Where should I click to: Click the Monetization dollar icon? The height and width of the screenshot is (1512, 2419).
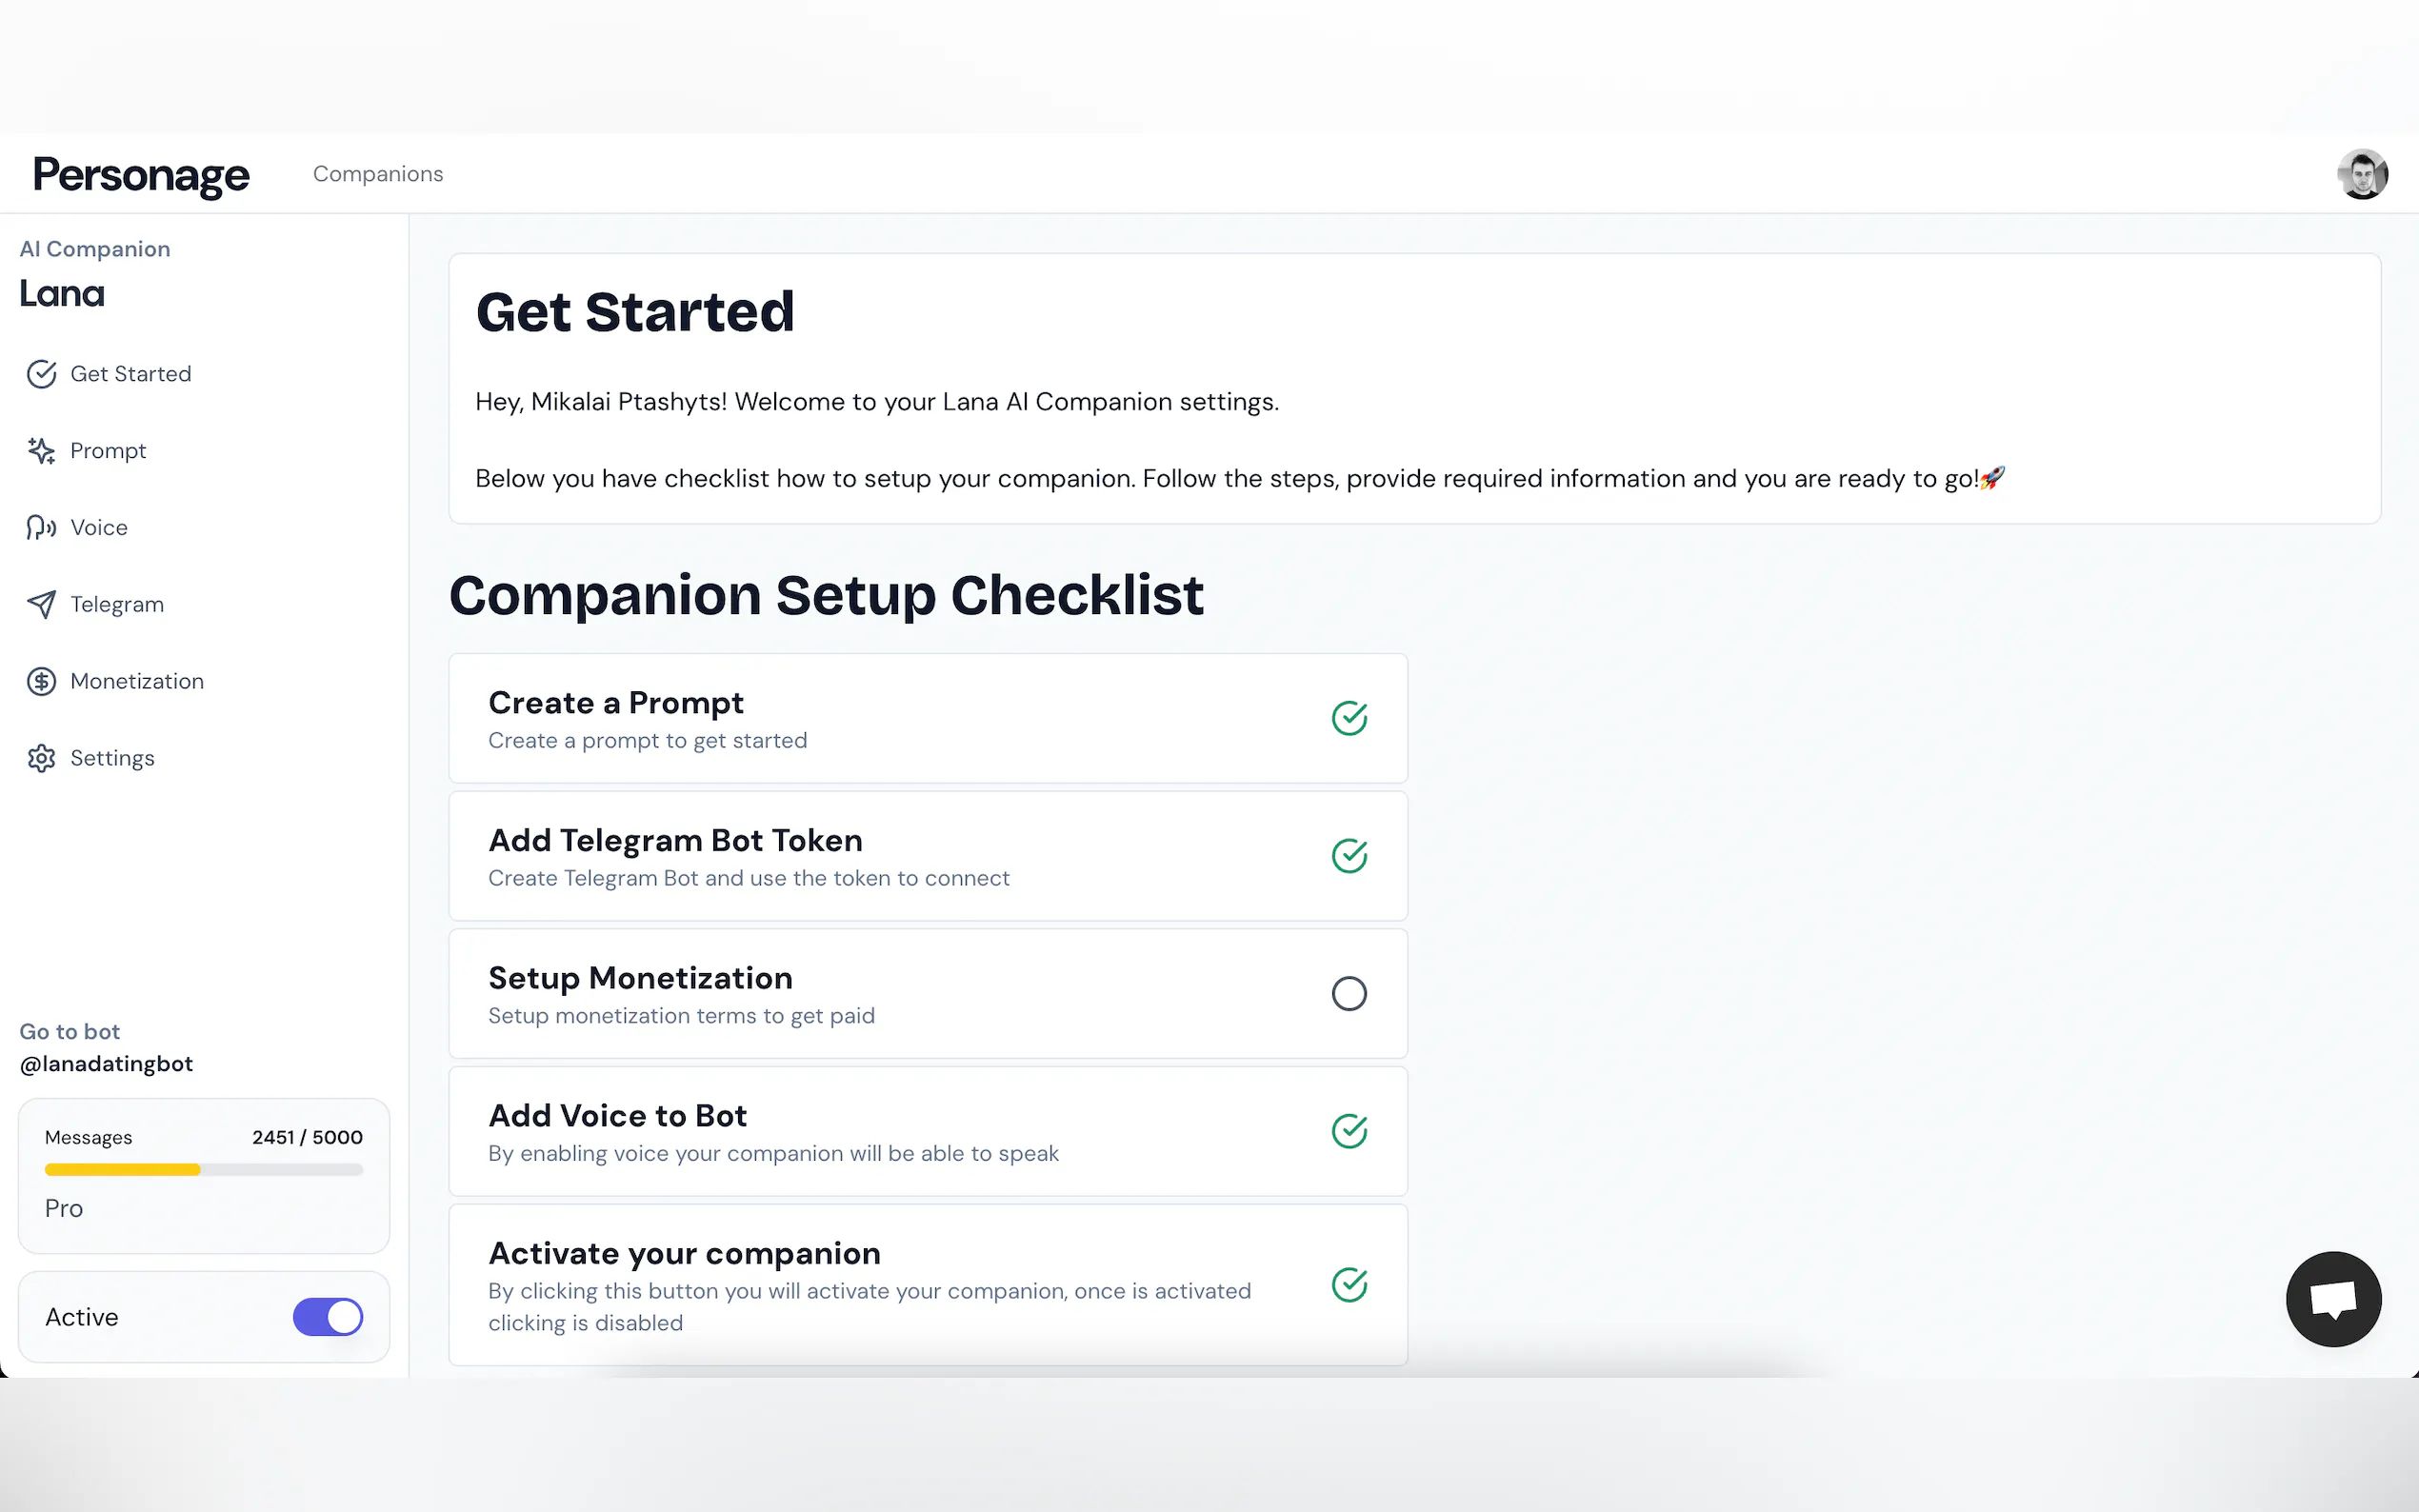pyautogui.click(x=41, y=682)
